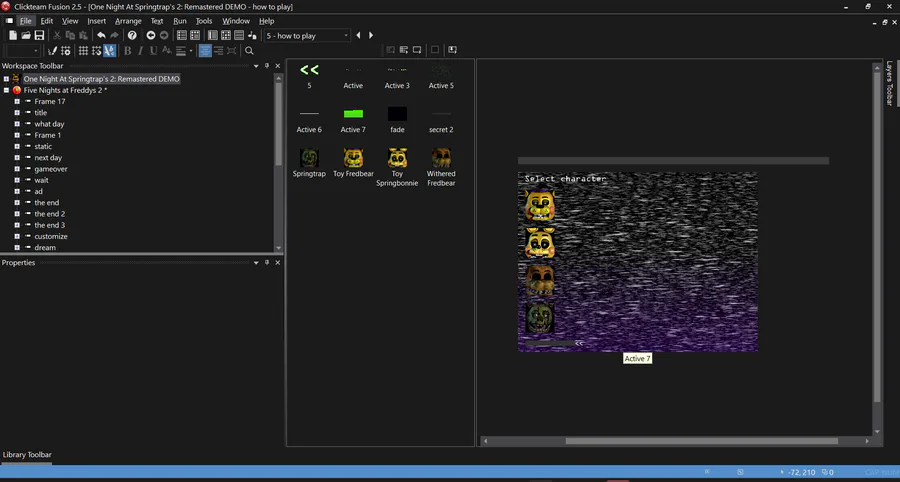
Task: Go forward with the right arrow circle icon
Action: tap(164, 36)
